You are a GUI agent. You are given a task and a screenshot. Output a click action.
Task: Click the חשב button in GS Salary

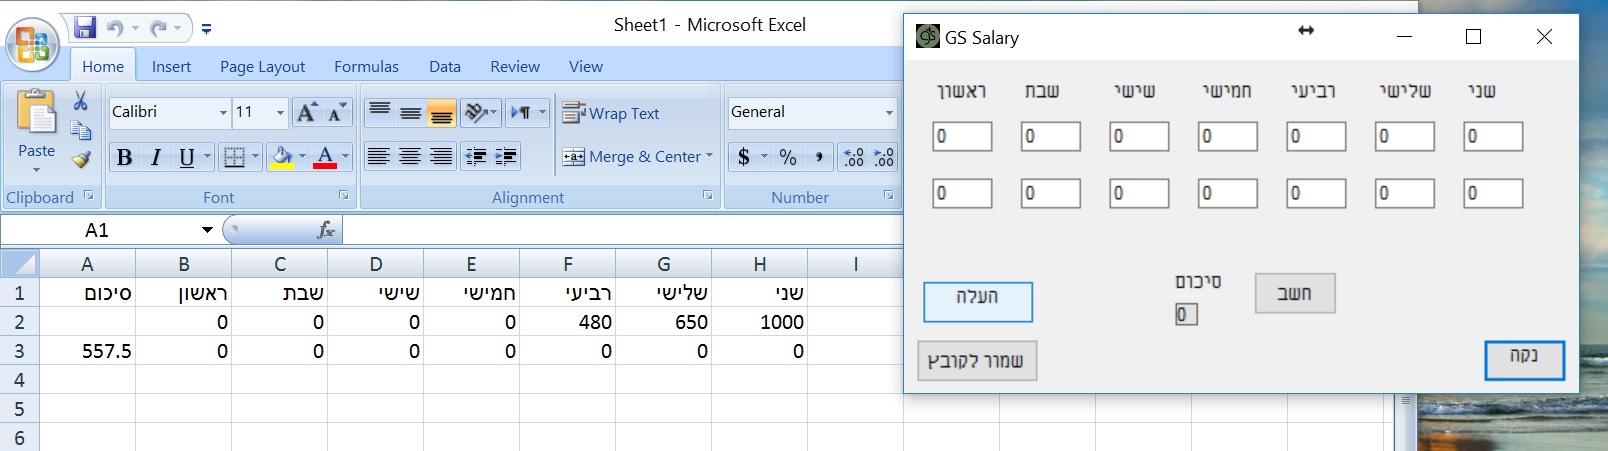pyautogui.click(x=1295, y=293)
